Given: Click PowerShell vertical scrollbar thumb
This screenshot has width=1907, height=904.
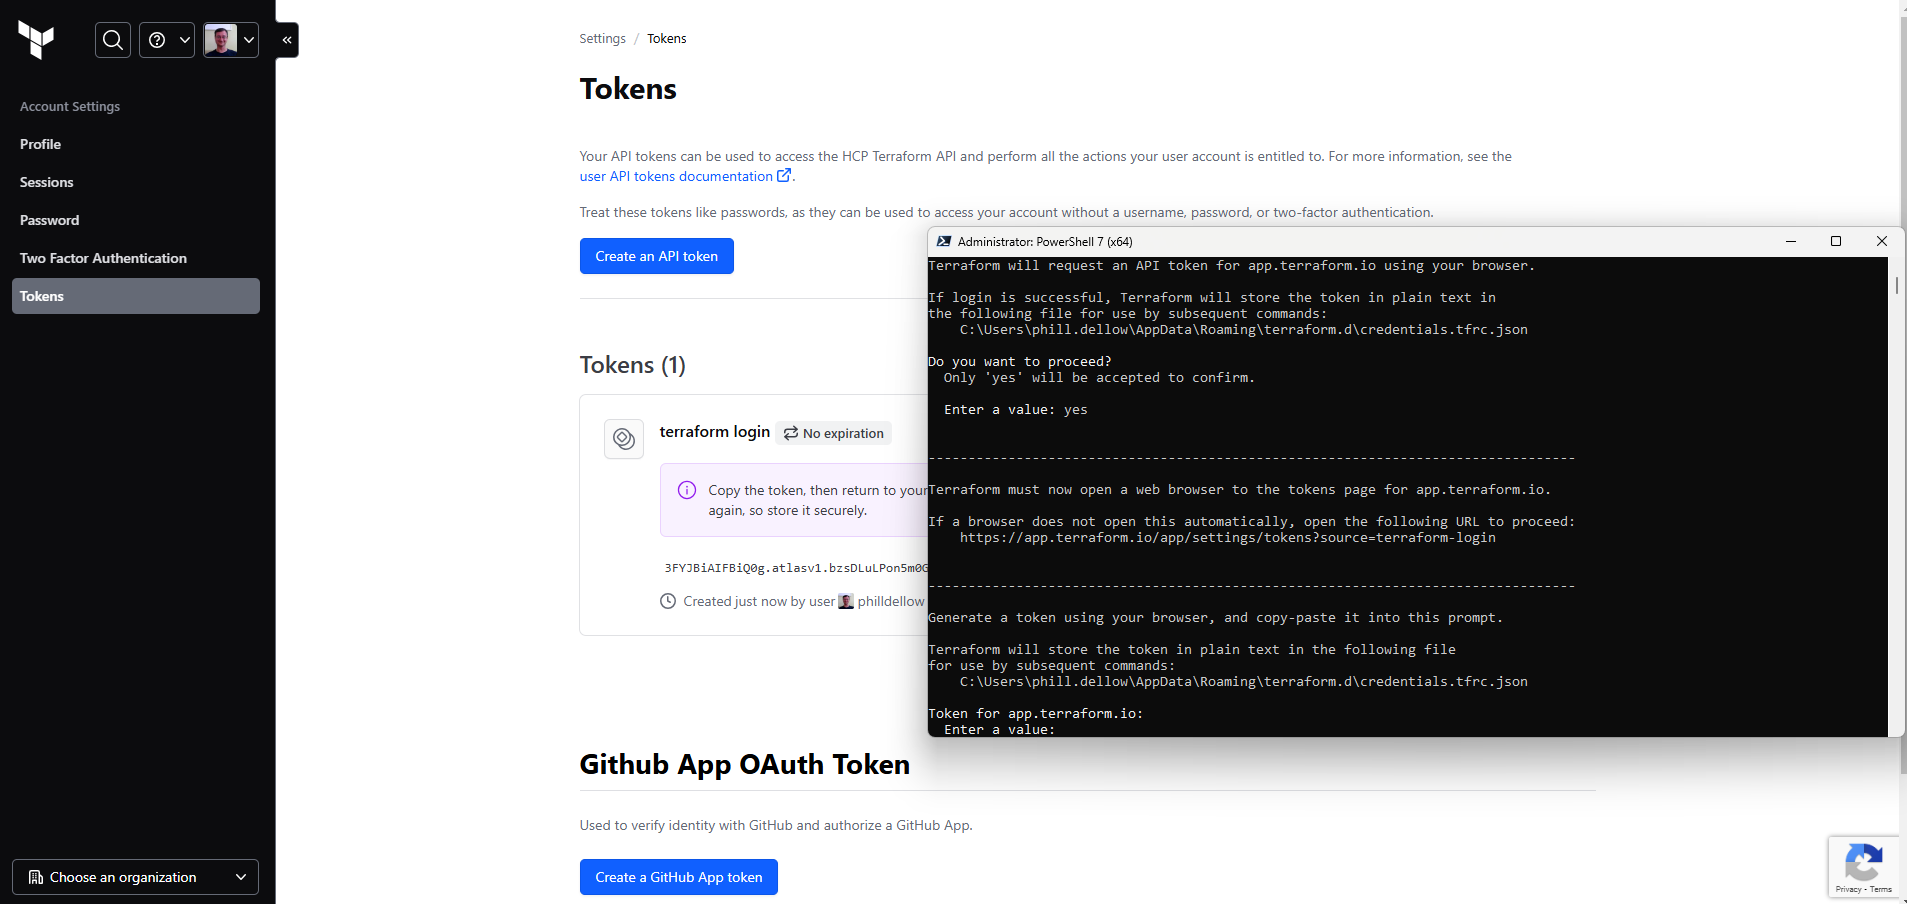Looking at the screenshot, I should (x=1896, y=285).
